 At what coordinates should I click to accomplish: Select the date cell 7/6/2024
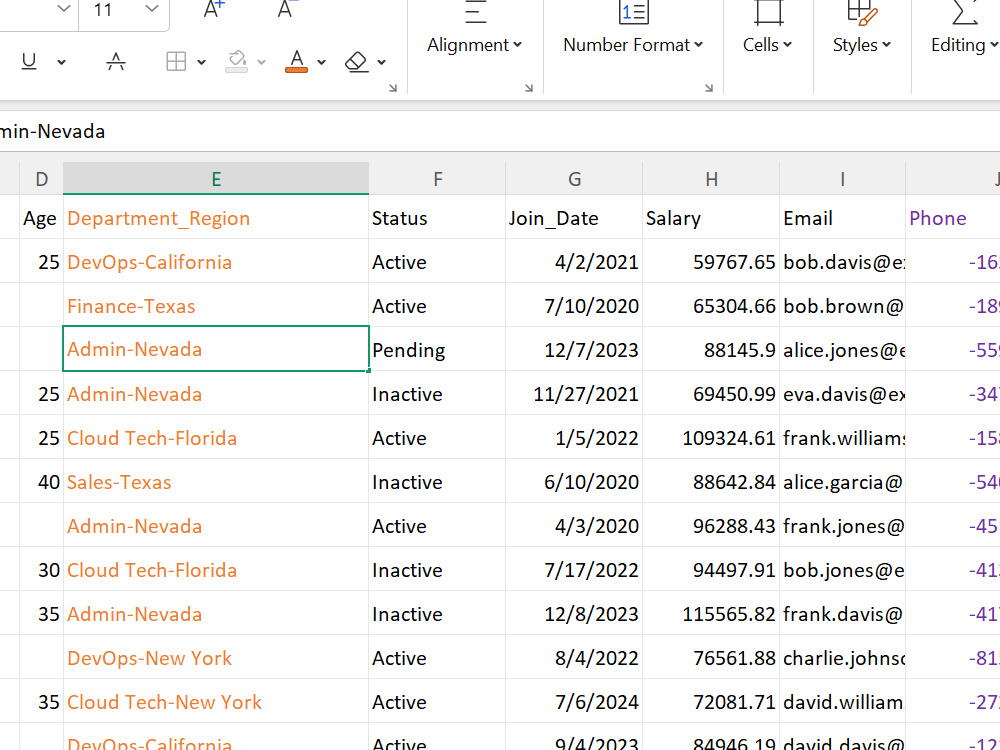pos(575,702)
